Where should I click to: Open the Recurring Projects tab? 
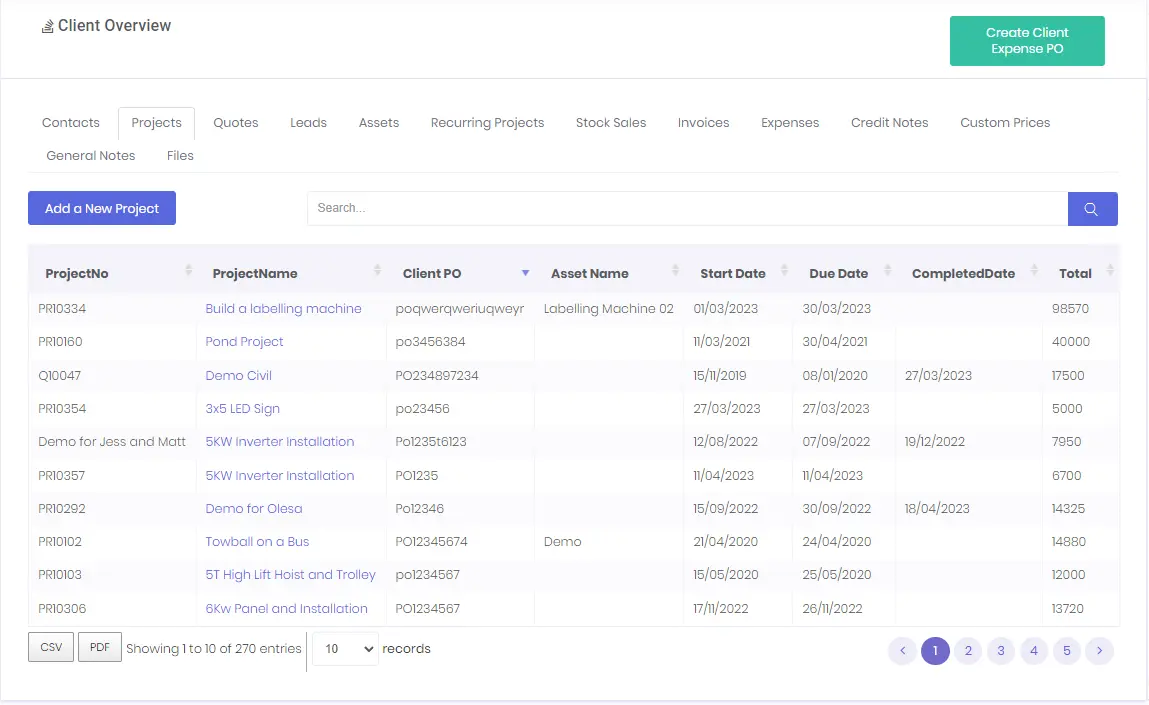pos(487,123)
